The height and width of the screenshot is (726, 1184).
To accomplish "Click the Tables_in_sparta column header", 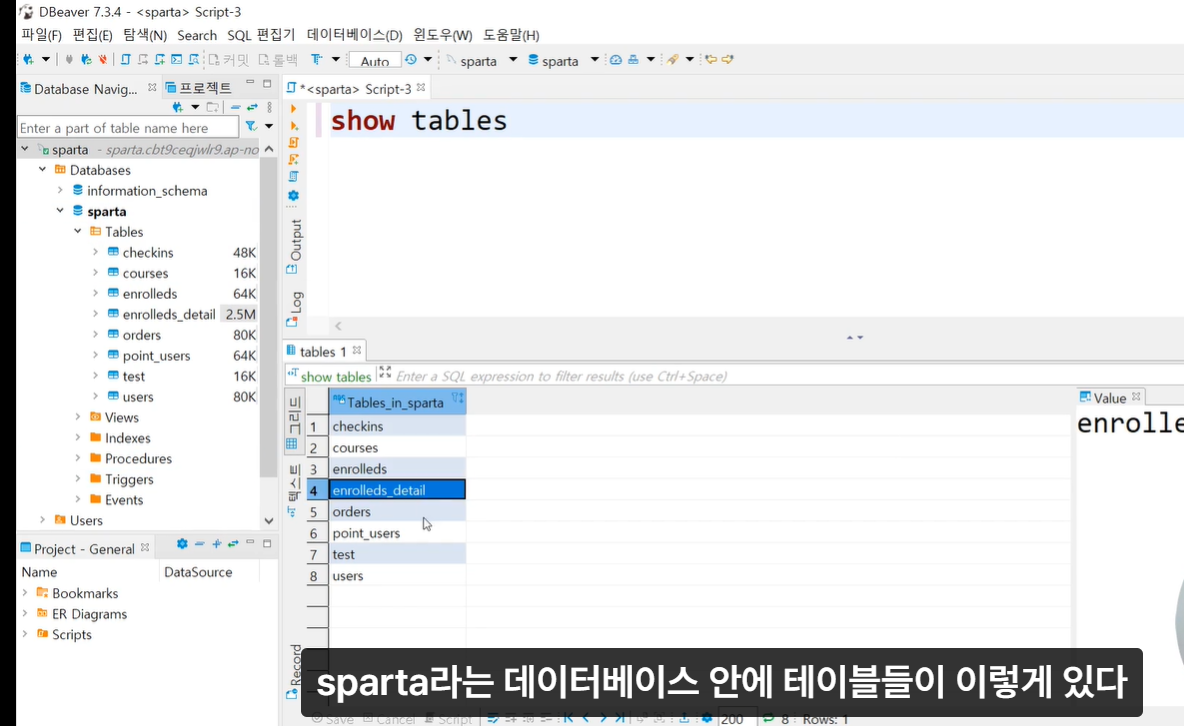I will coord(397,402).
